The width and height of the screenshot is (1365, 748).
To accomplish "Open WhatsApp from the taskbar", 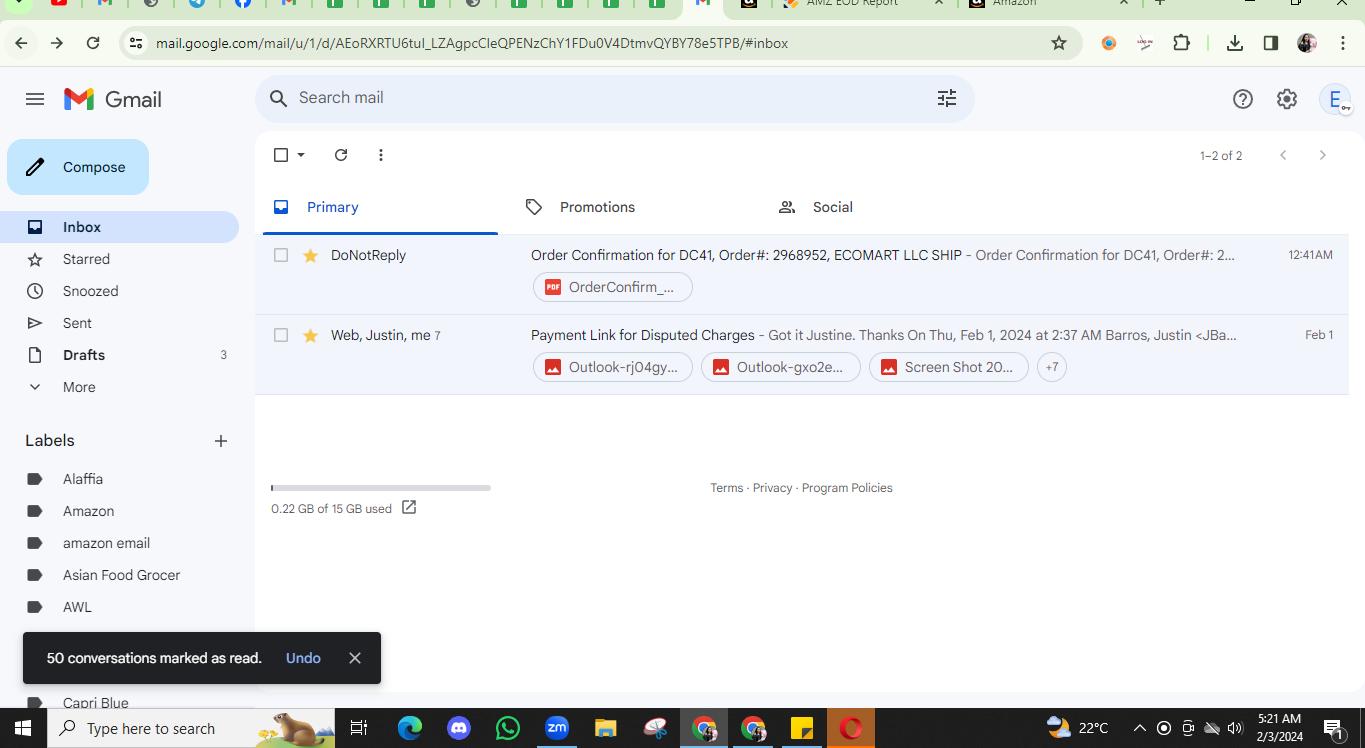I will click(x=508, y=728).
